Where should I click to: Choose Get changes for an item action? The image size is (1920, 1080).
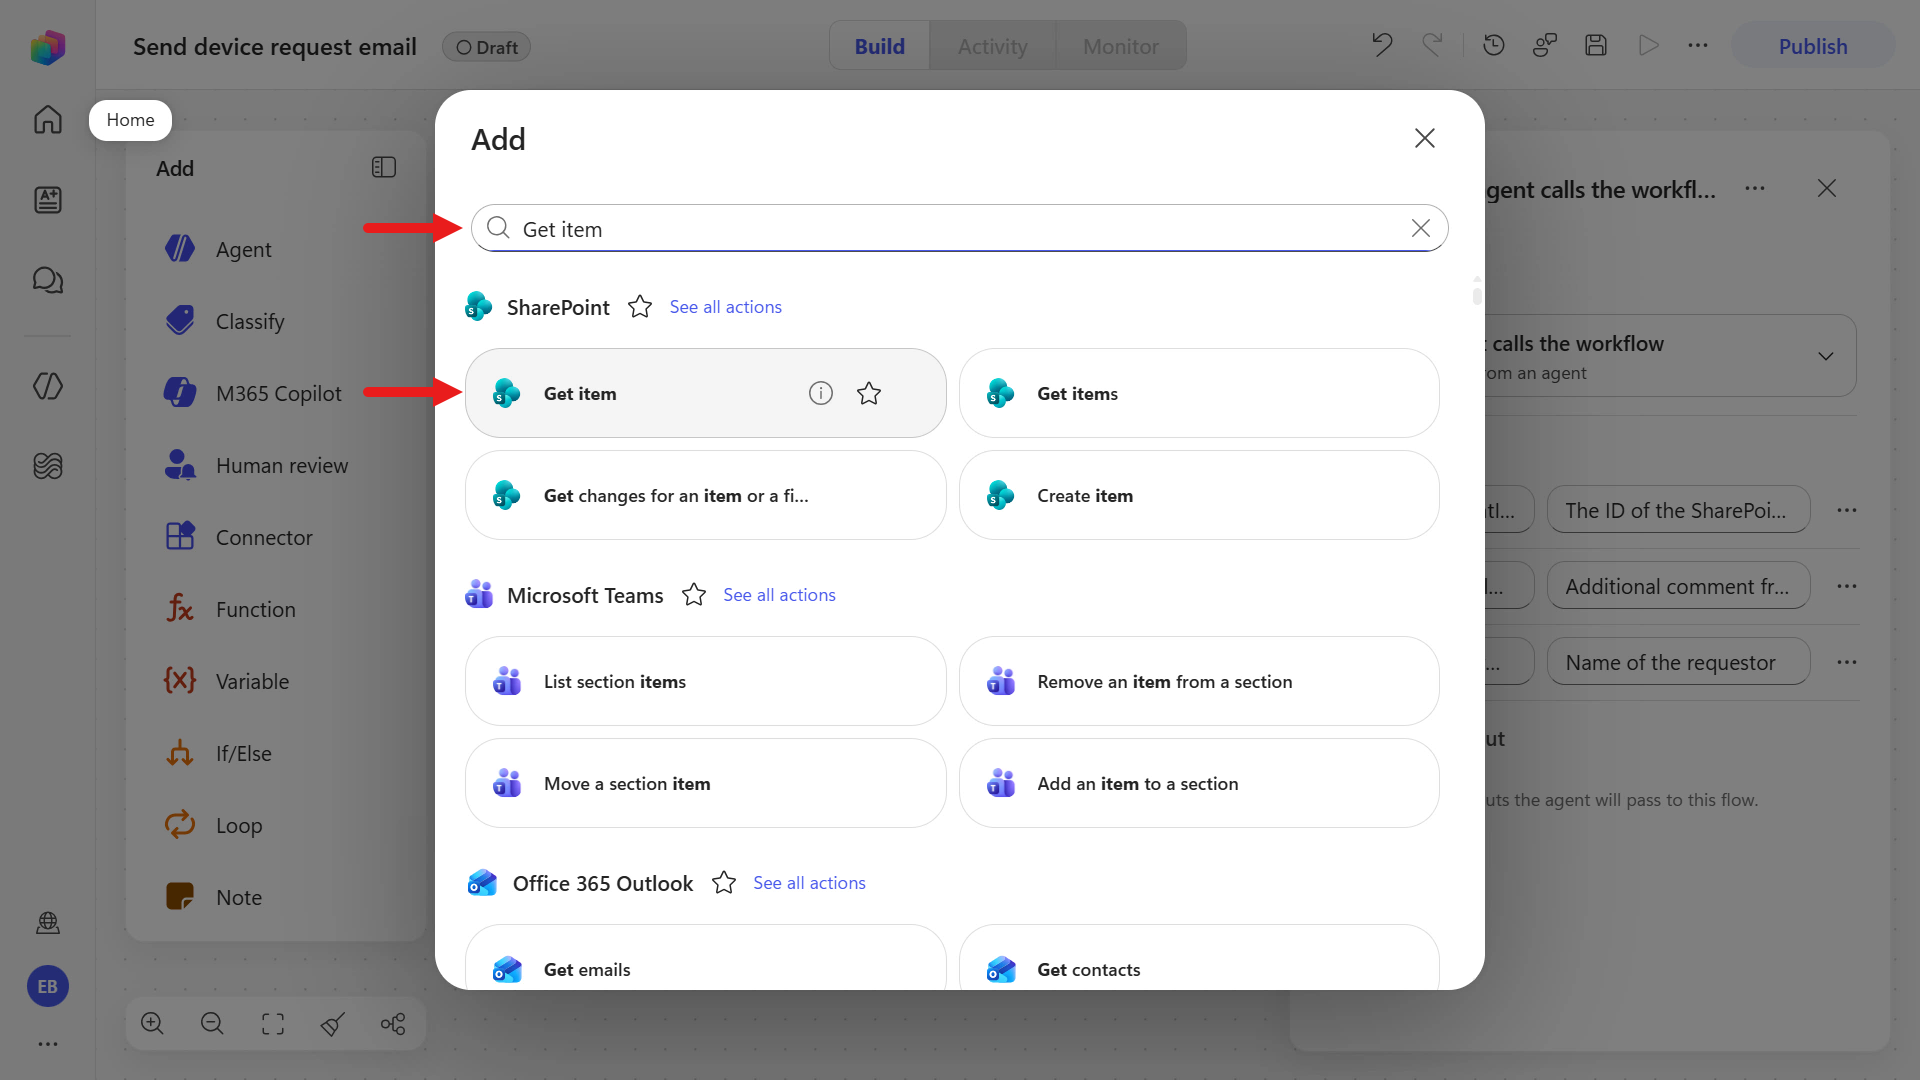pos(705,495)
